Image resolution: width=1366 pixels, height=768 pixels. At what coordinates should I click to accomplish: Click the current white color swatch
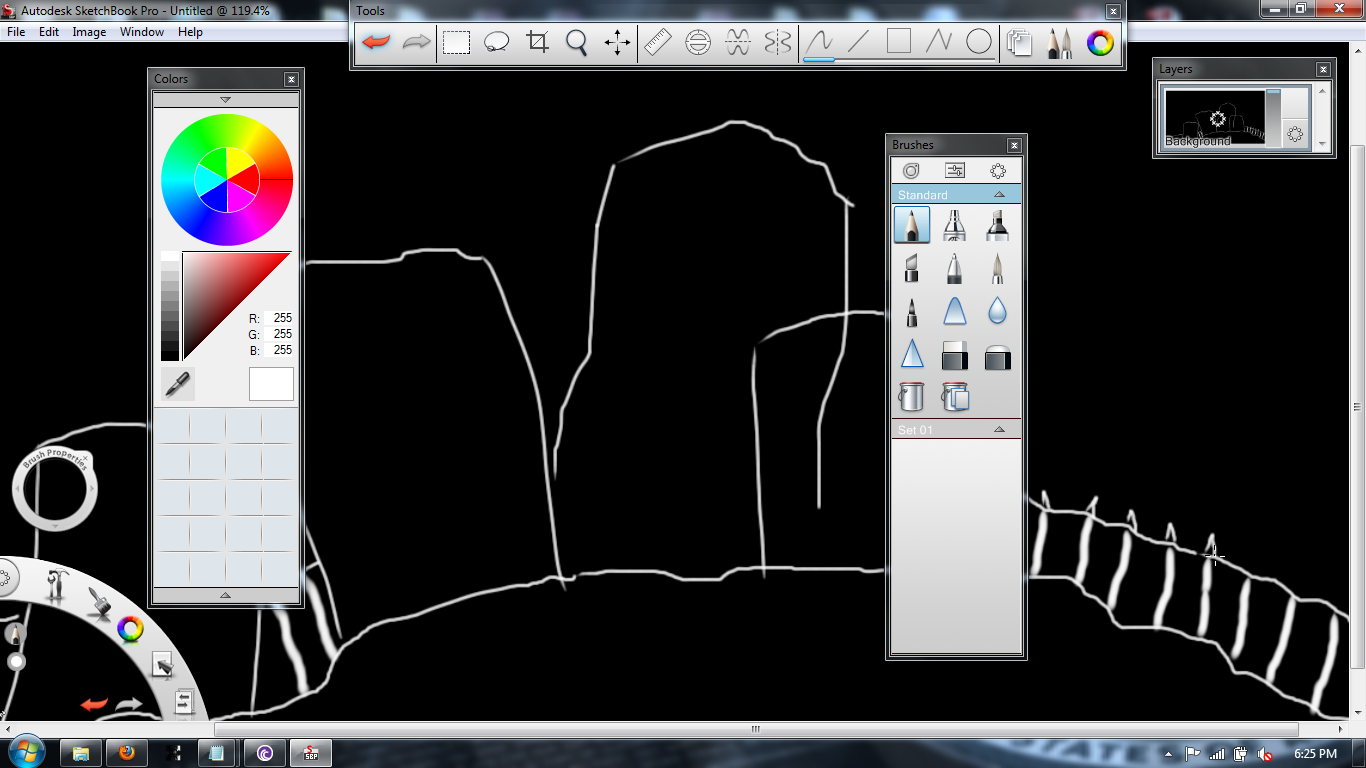tap(271, 384)
